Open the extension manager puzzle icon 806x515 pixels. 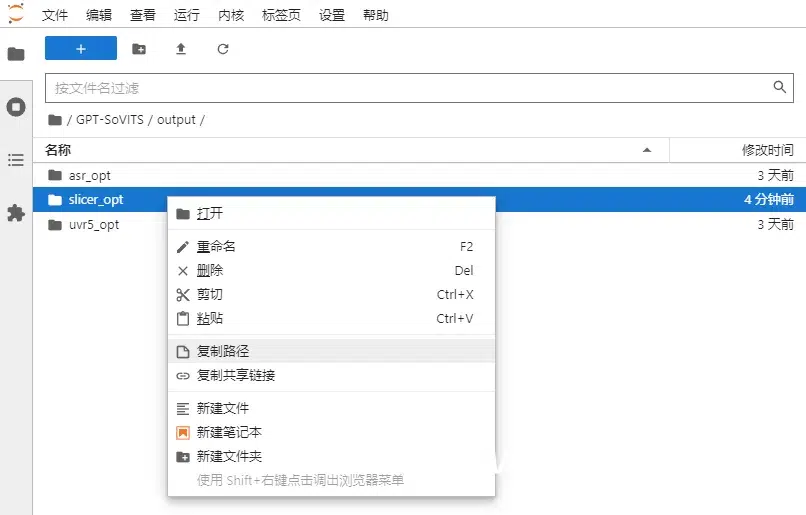16,213
